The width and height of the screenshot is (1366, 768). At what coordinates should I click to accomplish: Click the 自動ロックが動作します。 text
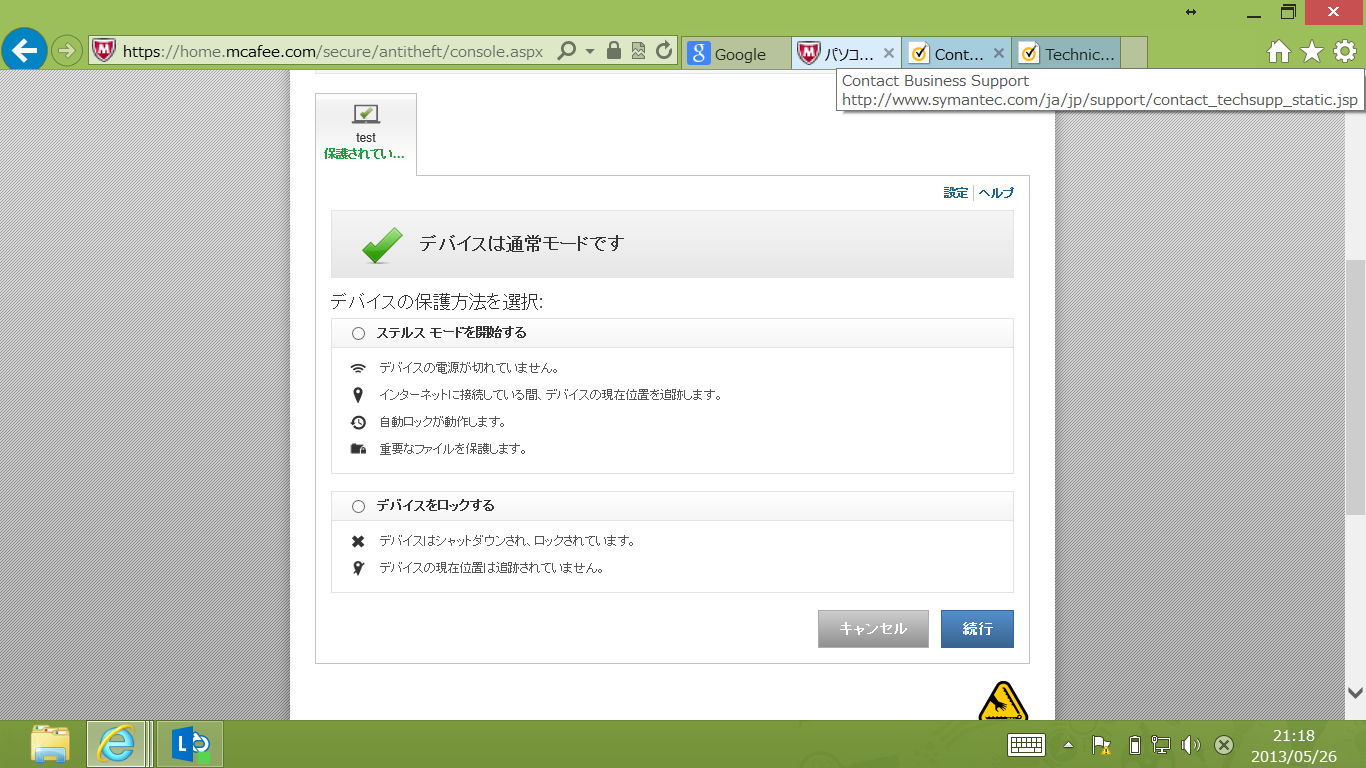point(443,422)
